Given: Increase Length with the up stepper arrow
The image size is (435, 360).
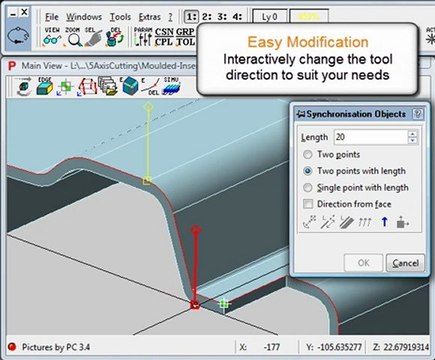Looking at the screenshot, I should click(413, 134).
